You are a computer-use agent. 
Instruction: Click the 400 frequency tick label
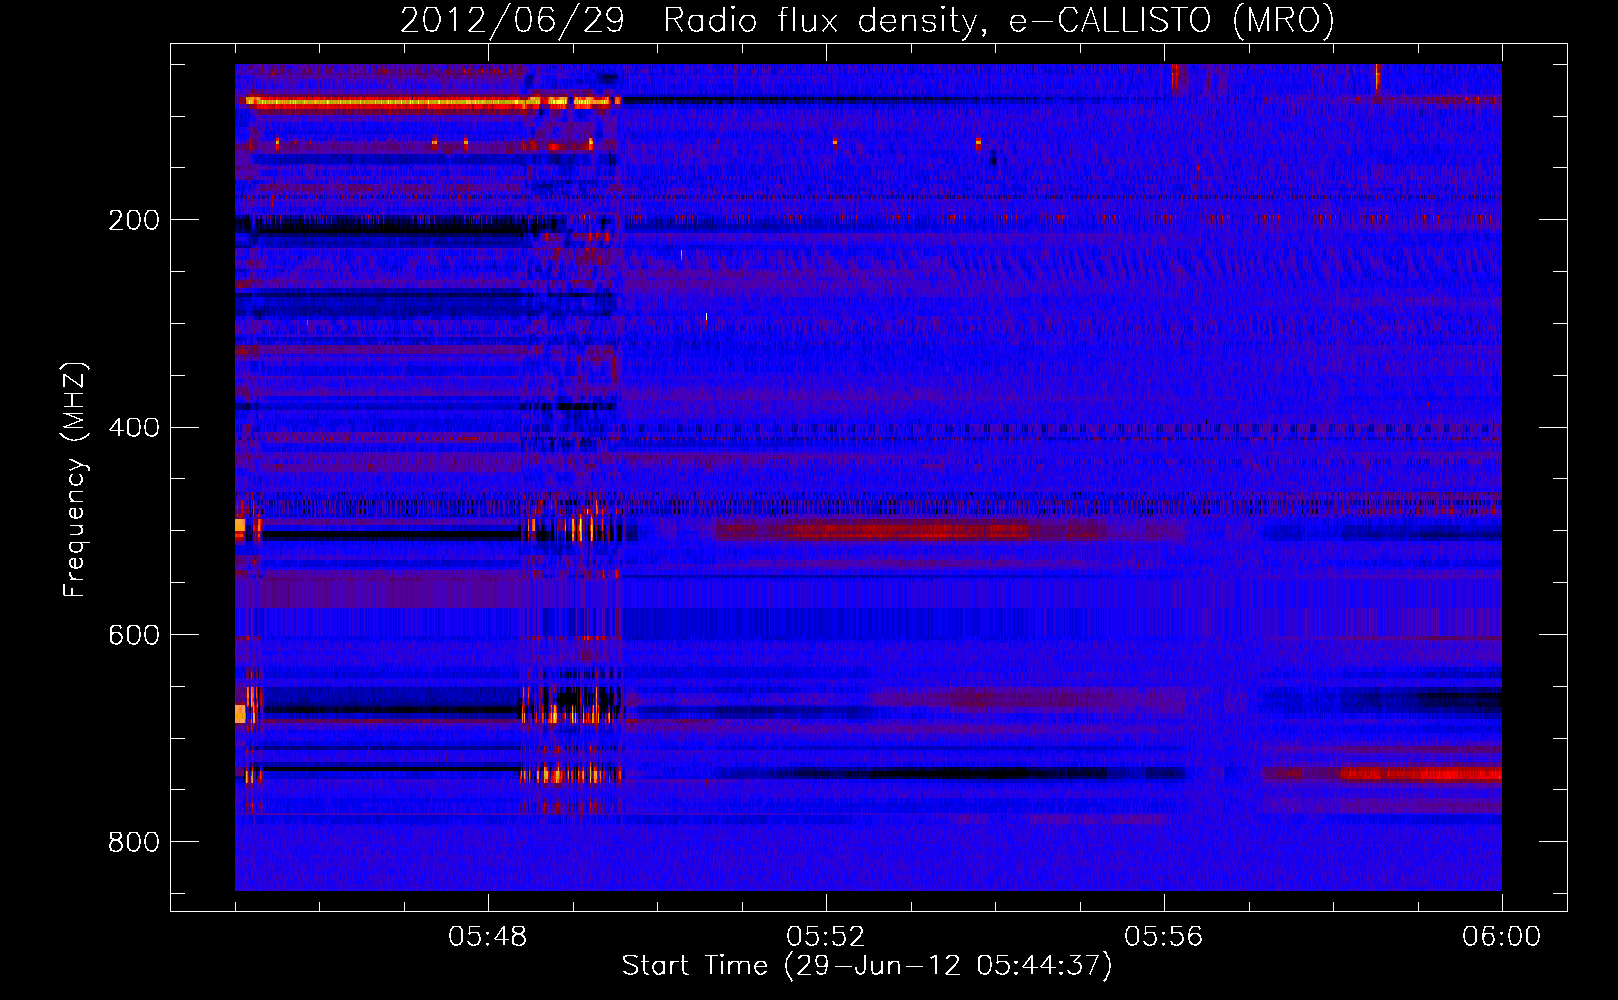coord(134,428)
